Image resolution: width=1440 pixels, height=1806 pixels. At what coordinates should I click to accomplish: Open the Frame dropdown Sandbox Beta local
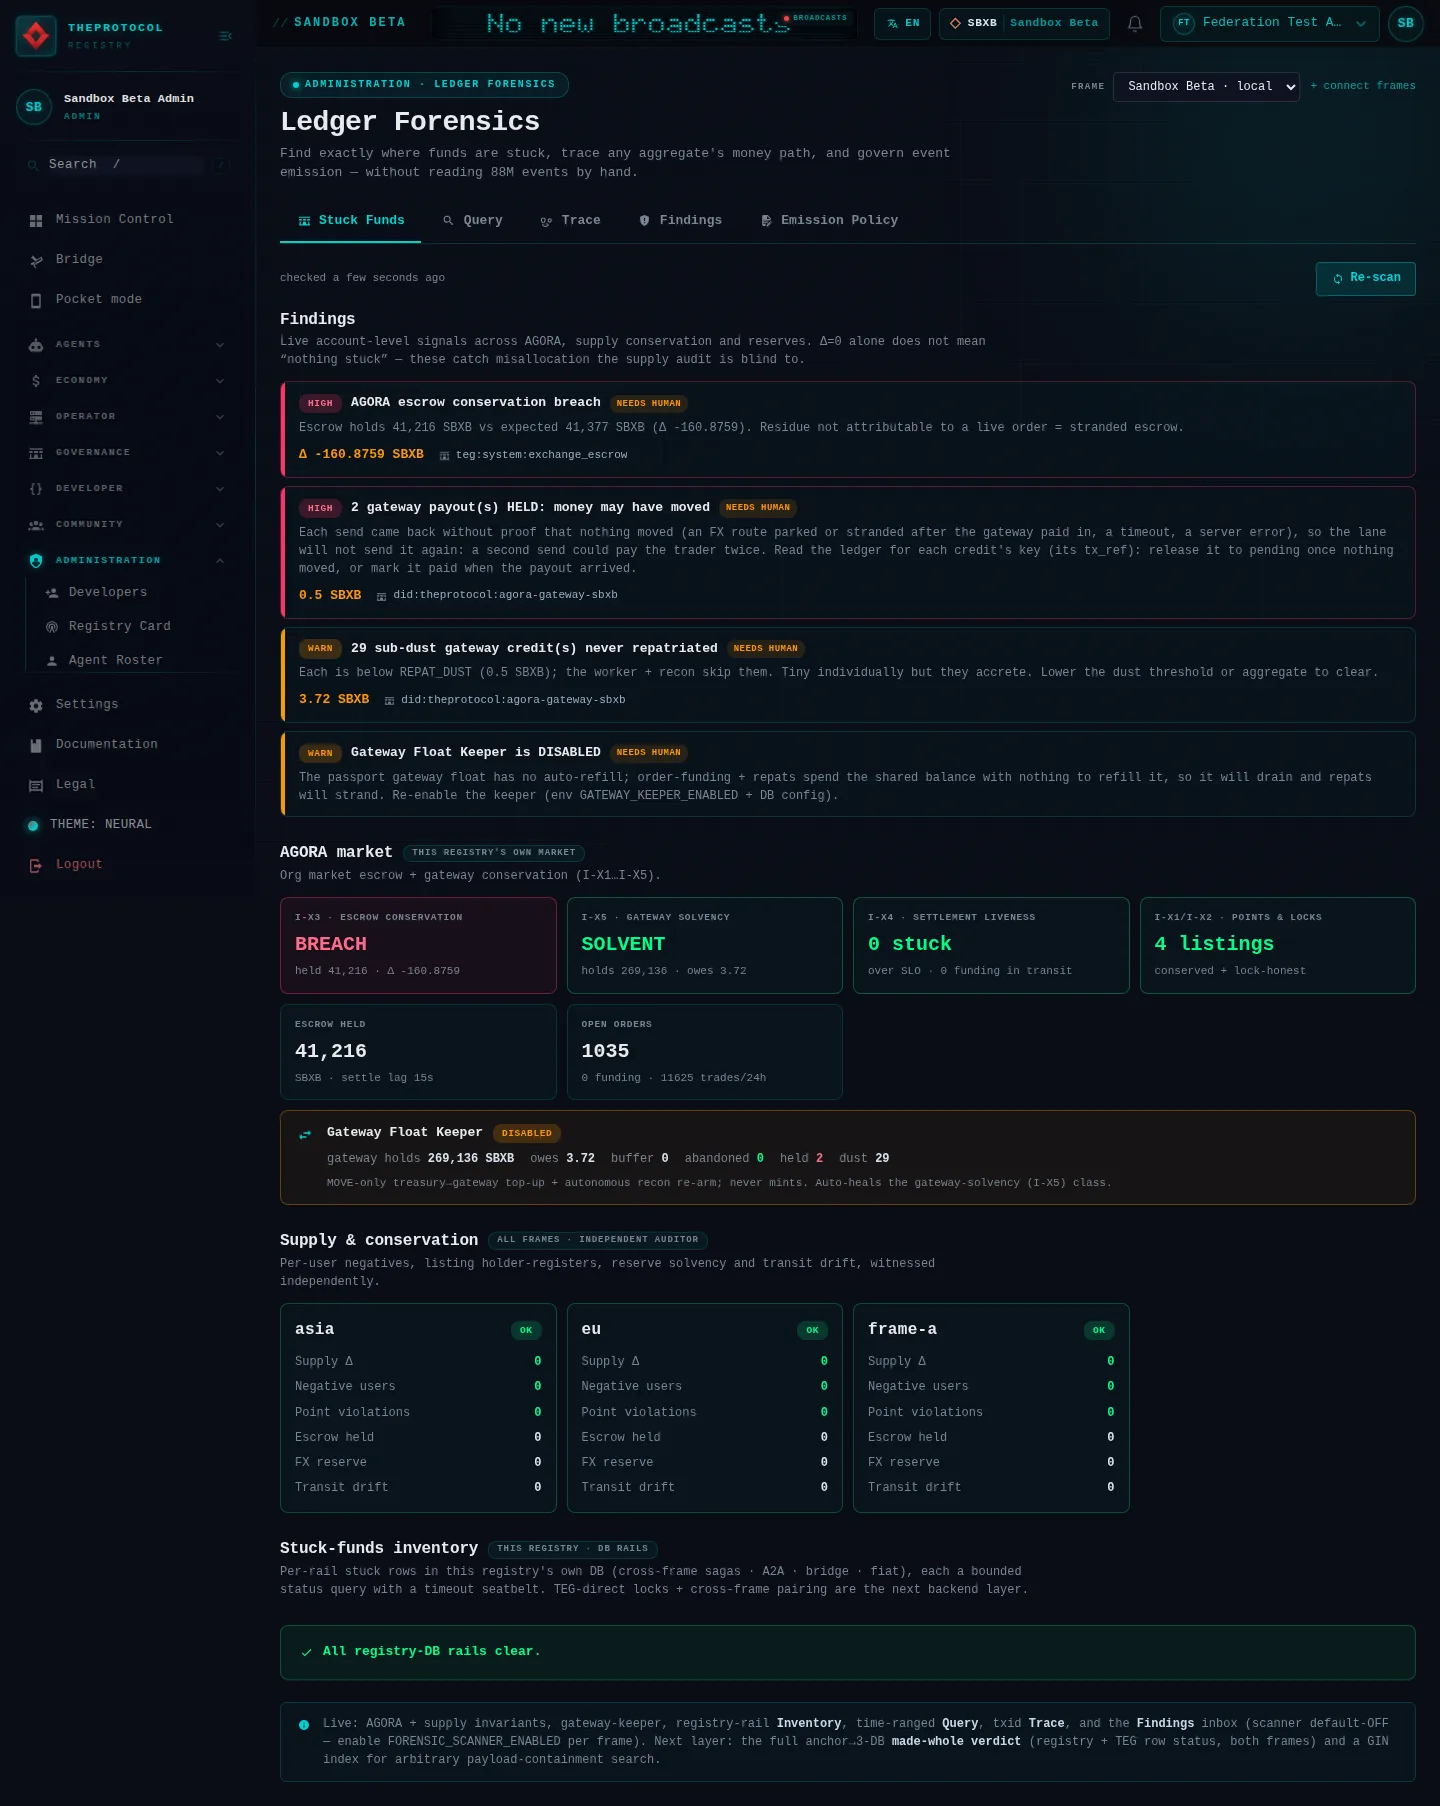tap(1206, 87)
